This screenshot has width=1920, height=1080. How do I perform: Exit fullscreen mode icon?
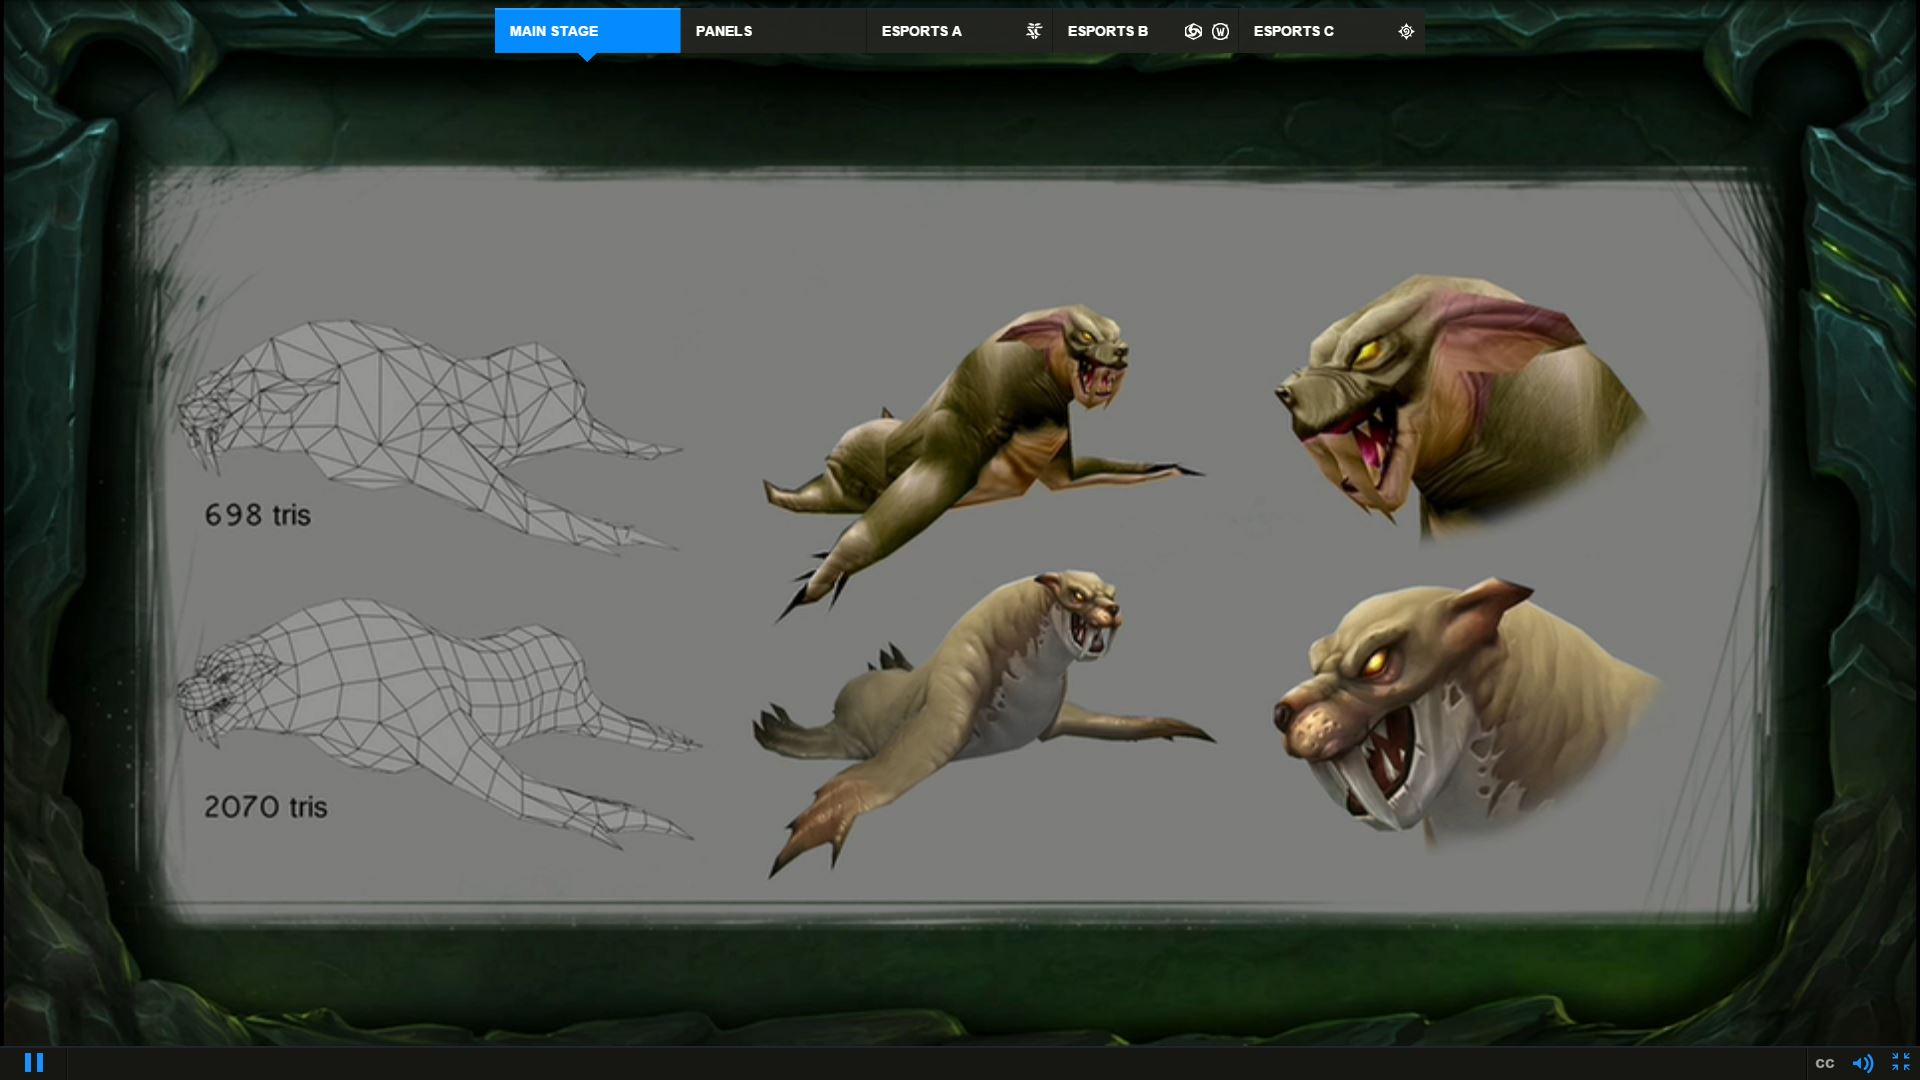point(1900,1062)
